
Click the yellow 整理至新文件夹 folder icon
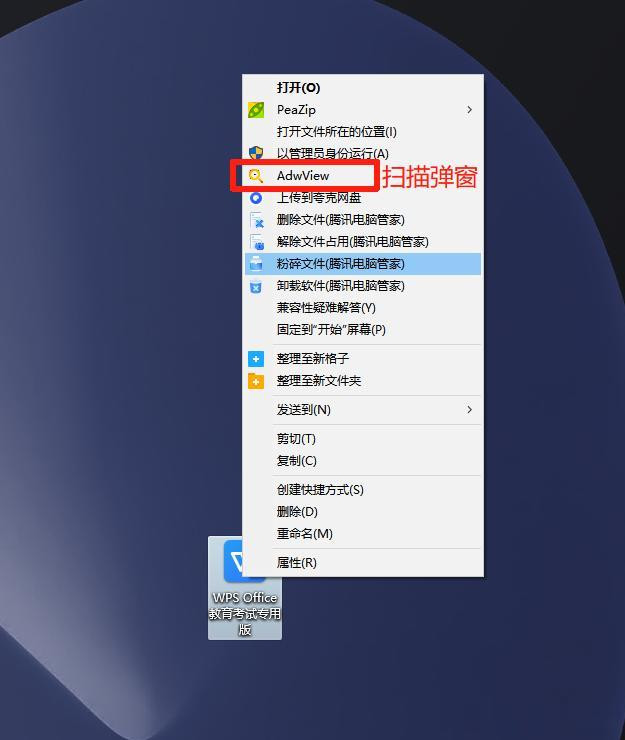pos(256,381)
